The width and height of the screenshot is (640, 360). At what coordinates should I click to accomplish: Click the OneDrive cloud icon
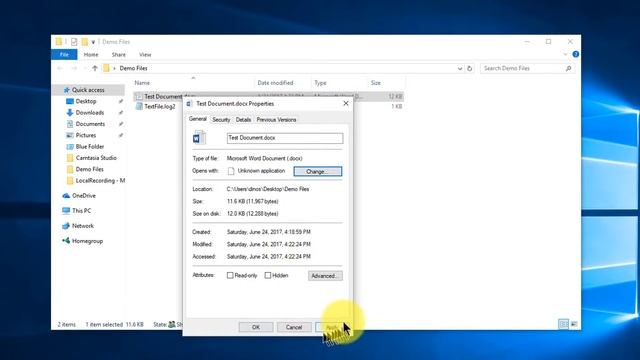(x=66, y=196)
